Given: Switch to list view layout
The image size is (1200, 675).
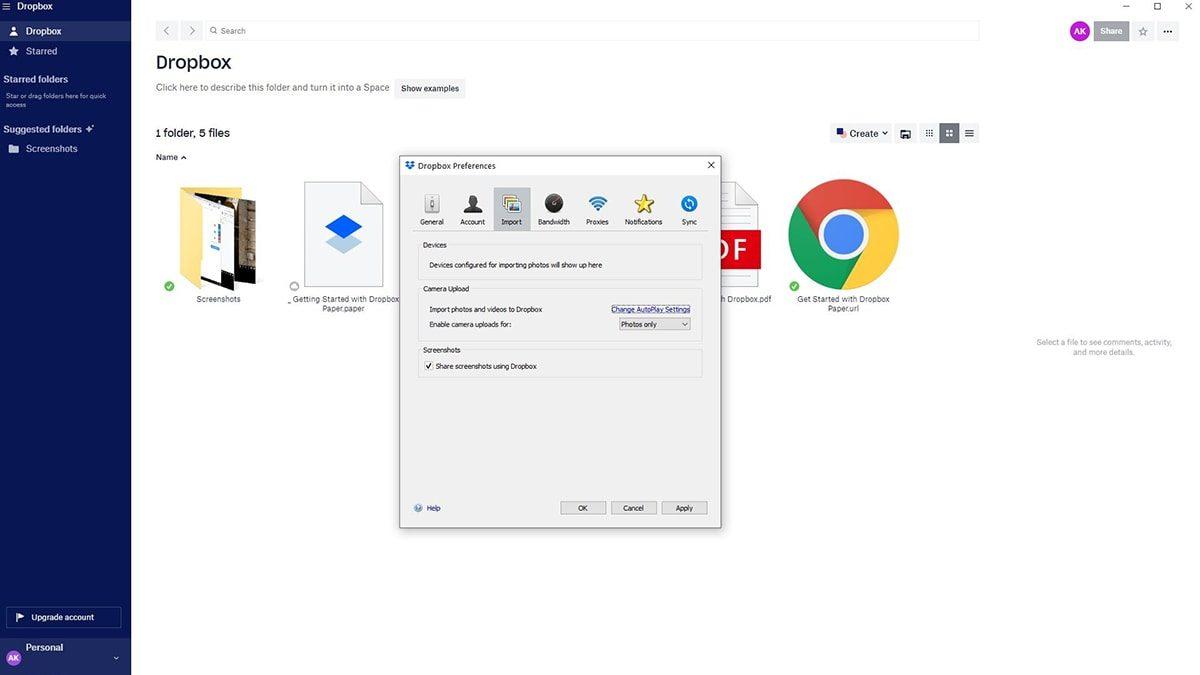Looking at the screenshot, I should [968, 132].
